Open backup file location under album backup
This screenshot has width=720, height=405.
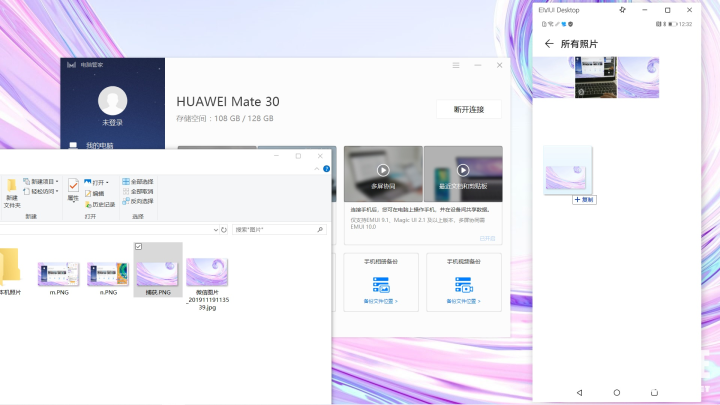tap(381, 301)
